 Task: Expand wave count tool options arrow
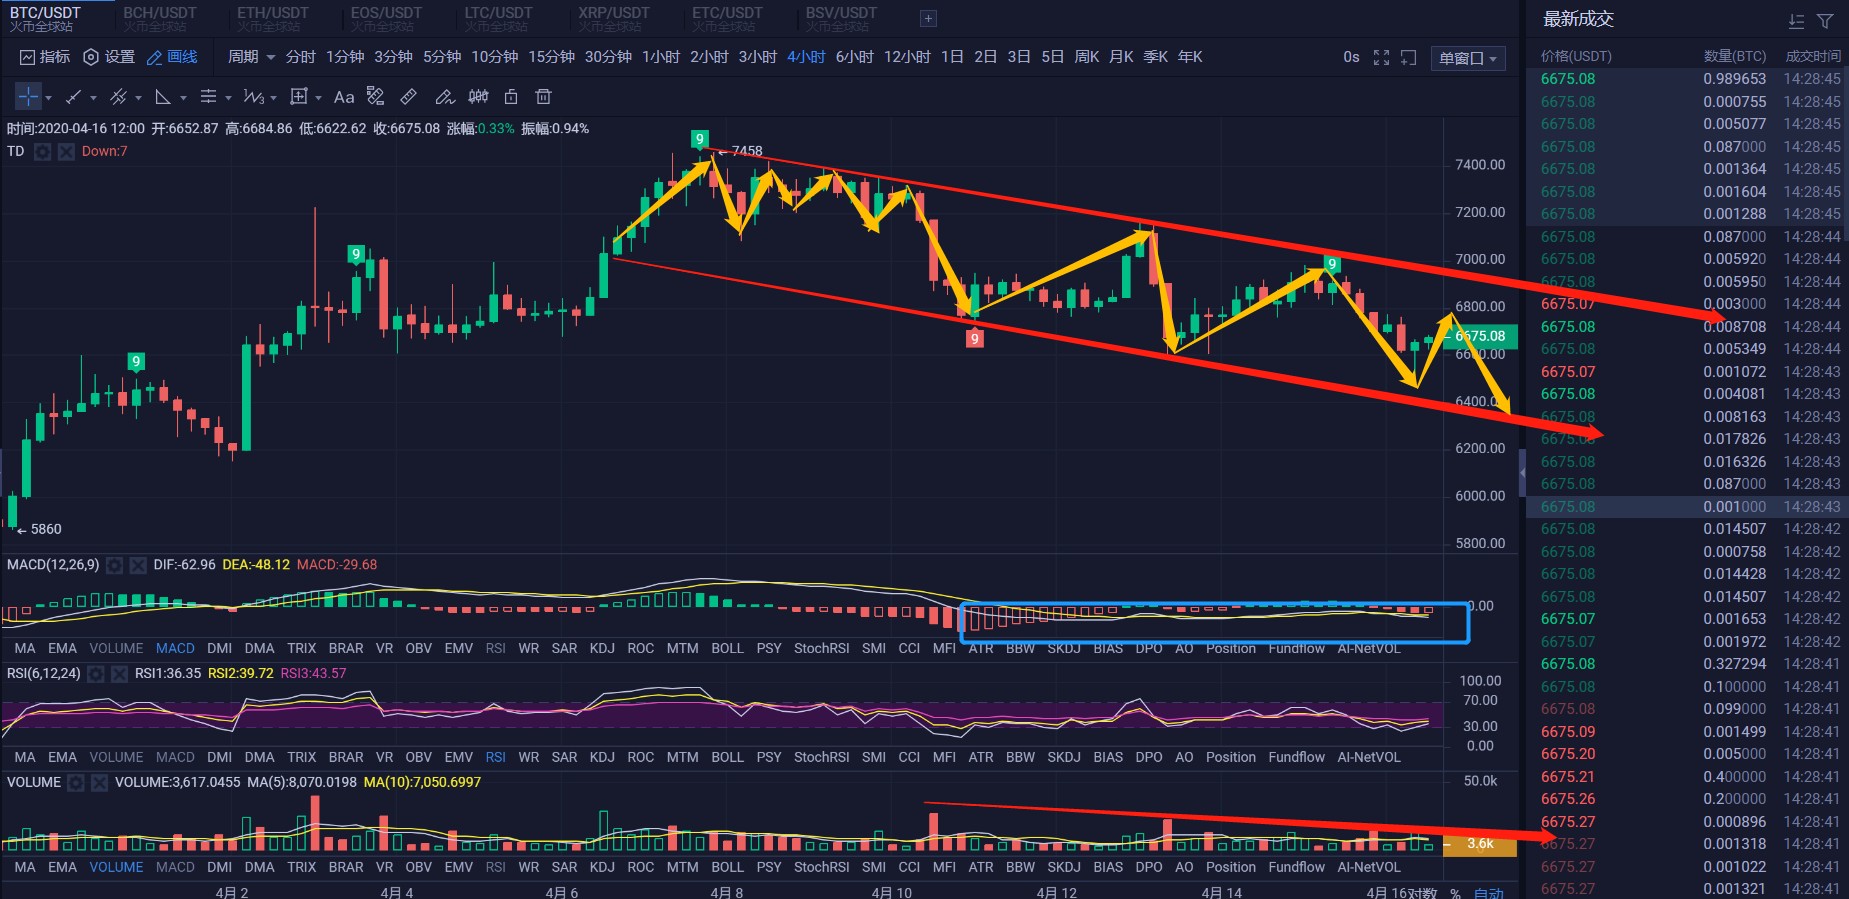[x=273, y=98]
